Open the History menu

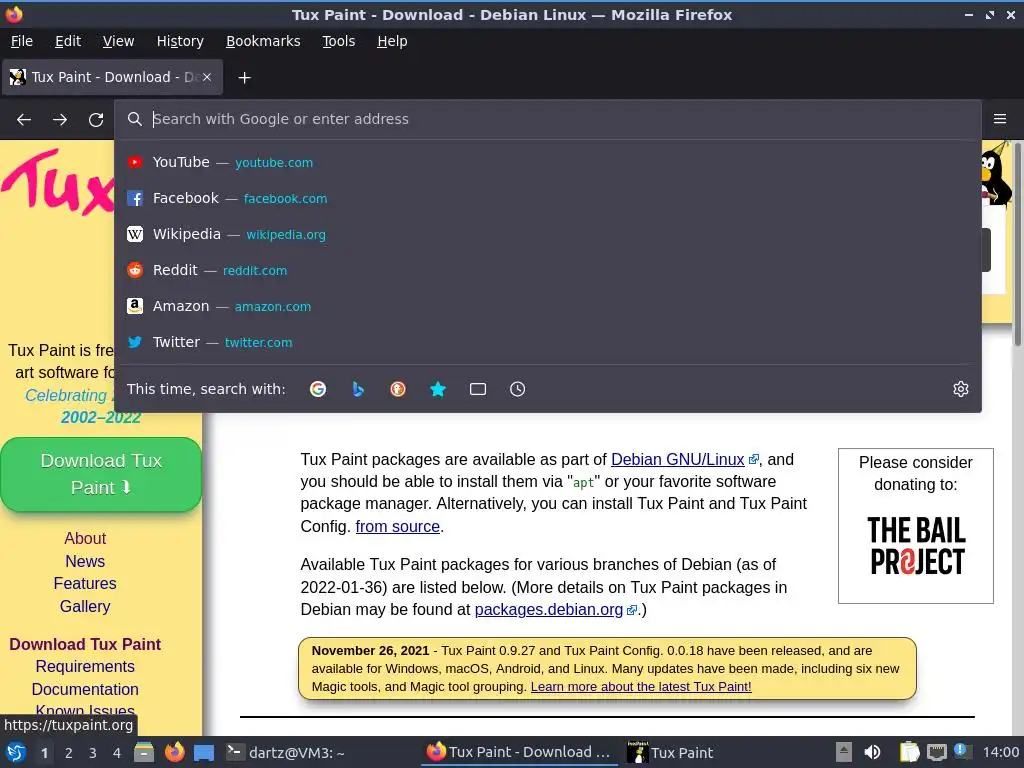180,41
